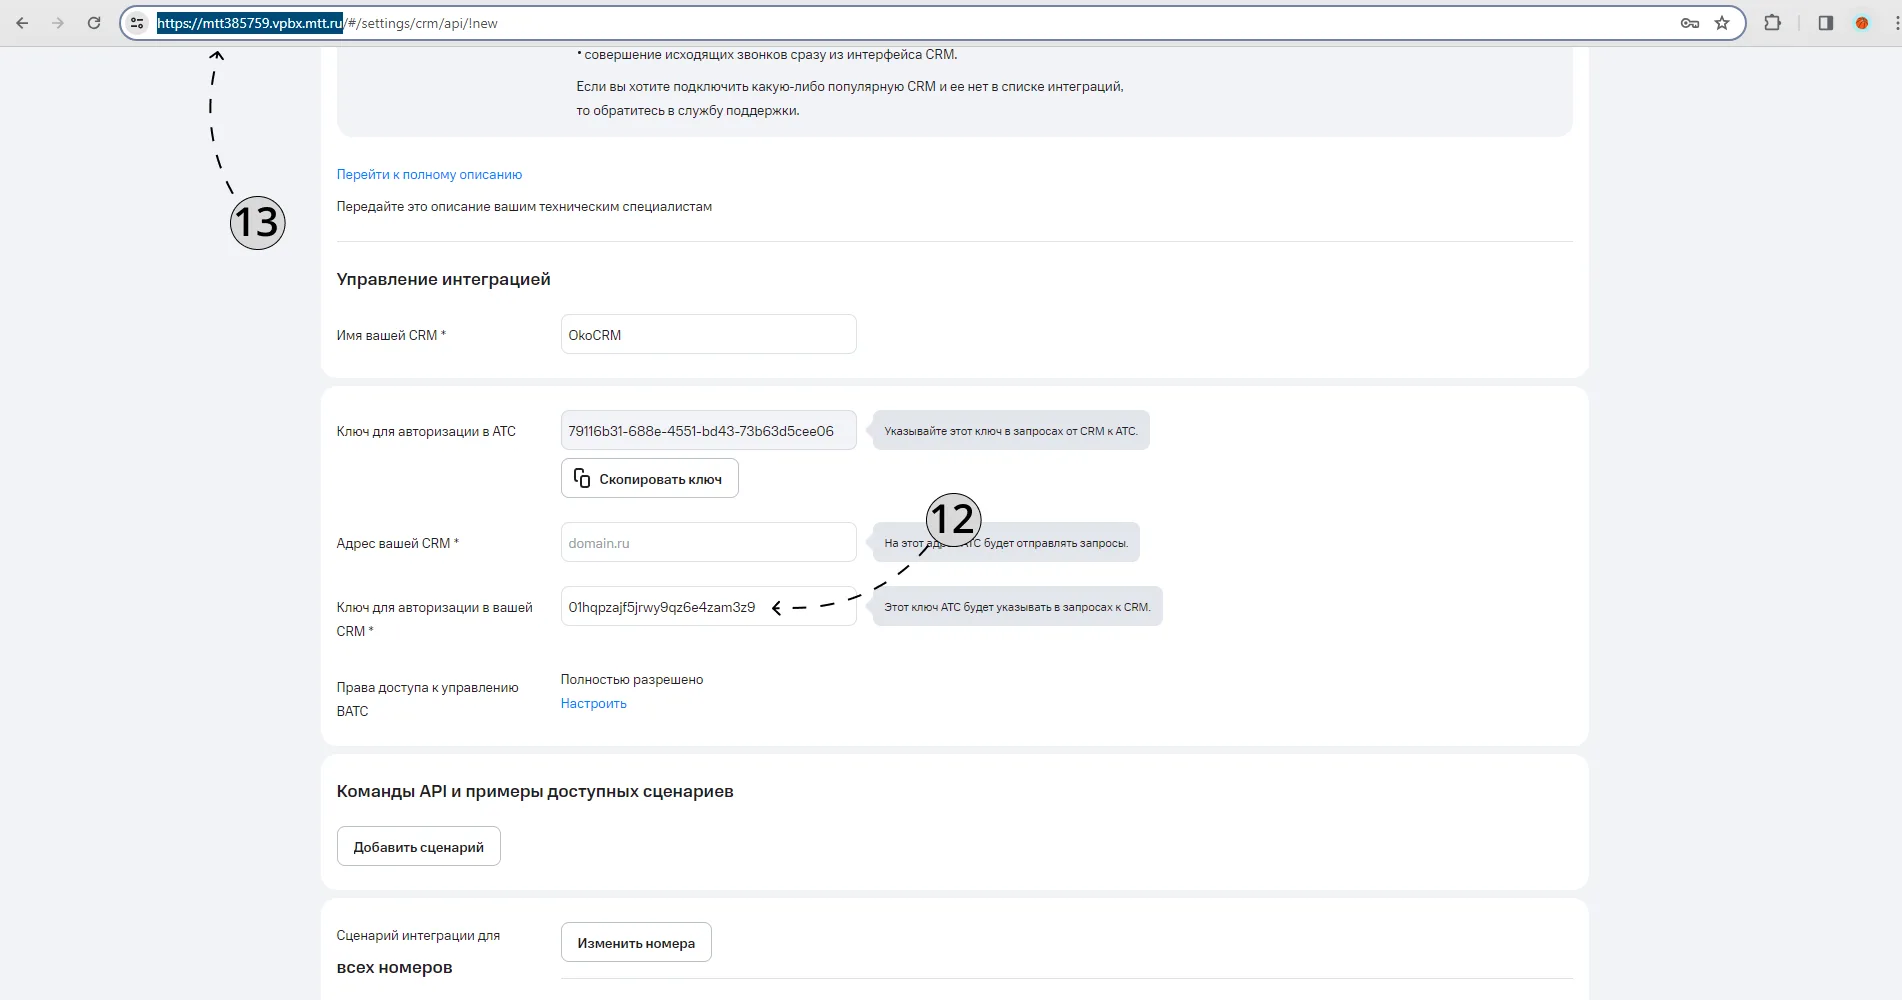
Task: Toggle browser side panel icon
Action: pos(1825,23)
